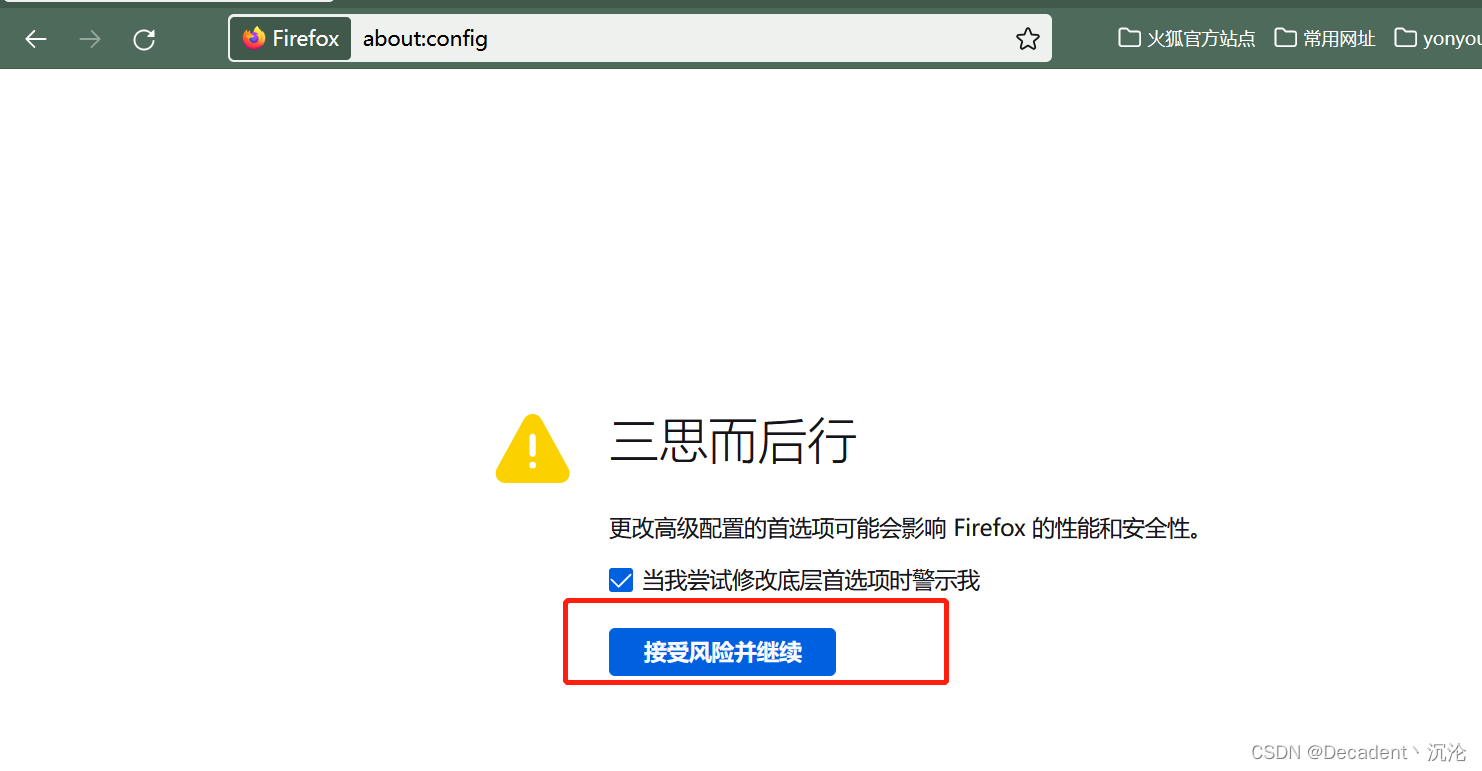Go back with the left arrow button

(x=36, y=39)
